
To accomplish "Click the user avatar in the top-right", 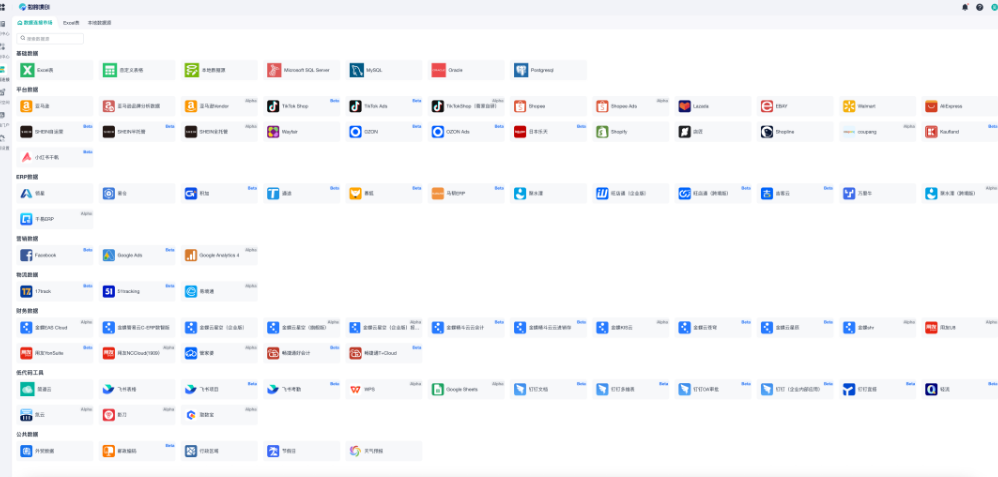I will (x=994, y=7).
